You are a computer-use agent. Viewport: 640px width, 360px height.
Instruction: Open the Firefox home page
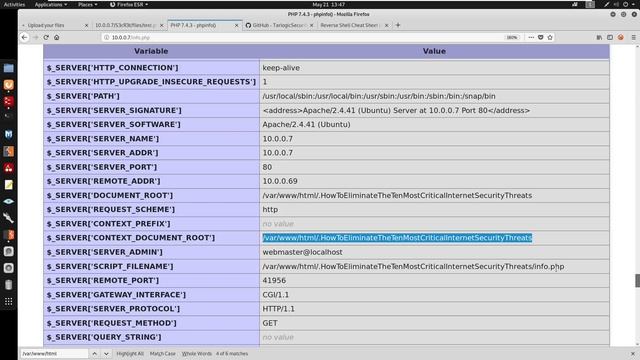57,37
